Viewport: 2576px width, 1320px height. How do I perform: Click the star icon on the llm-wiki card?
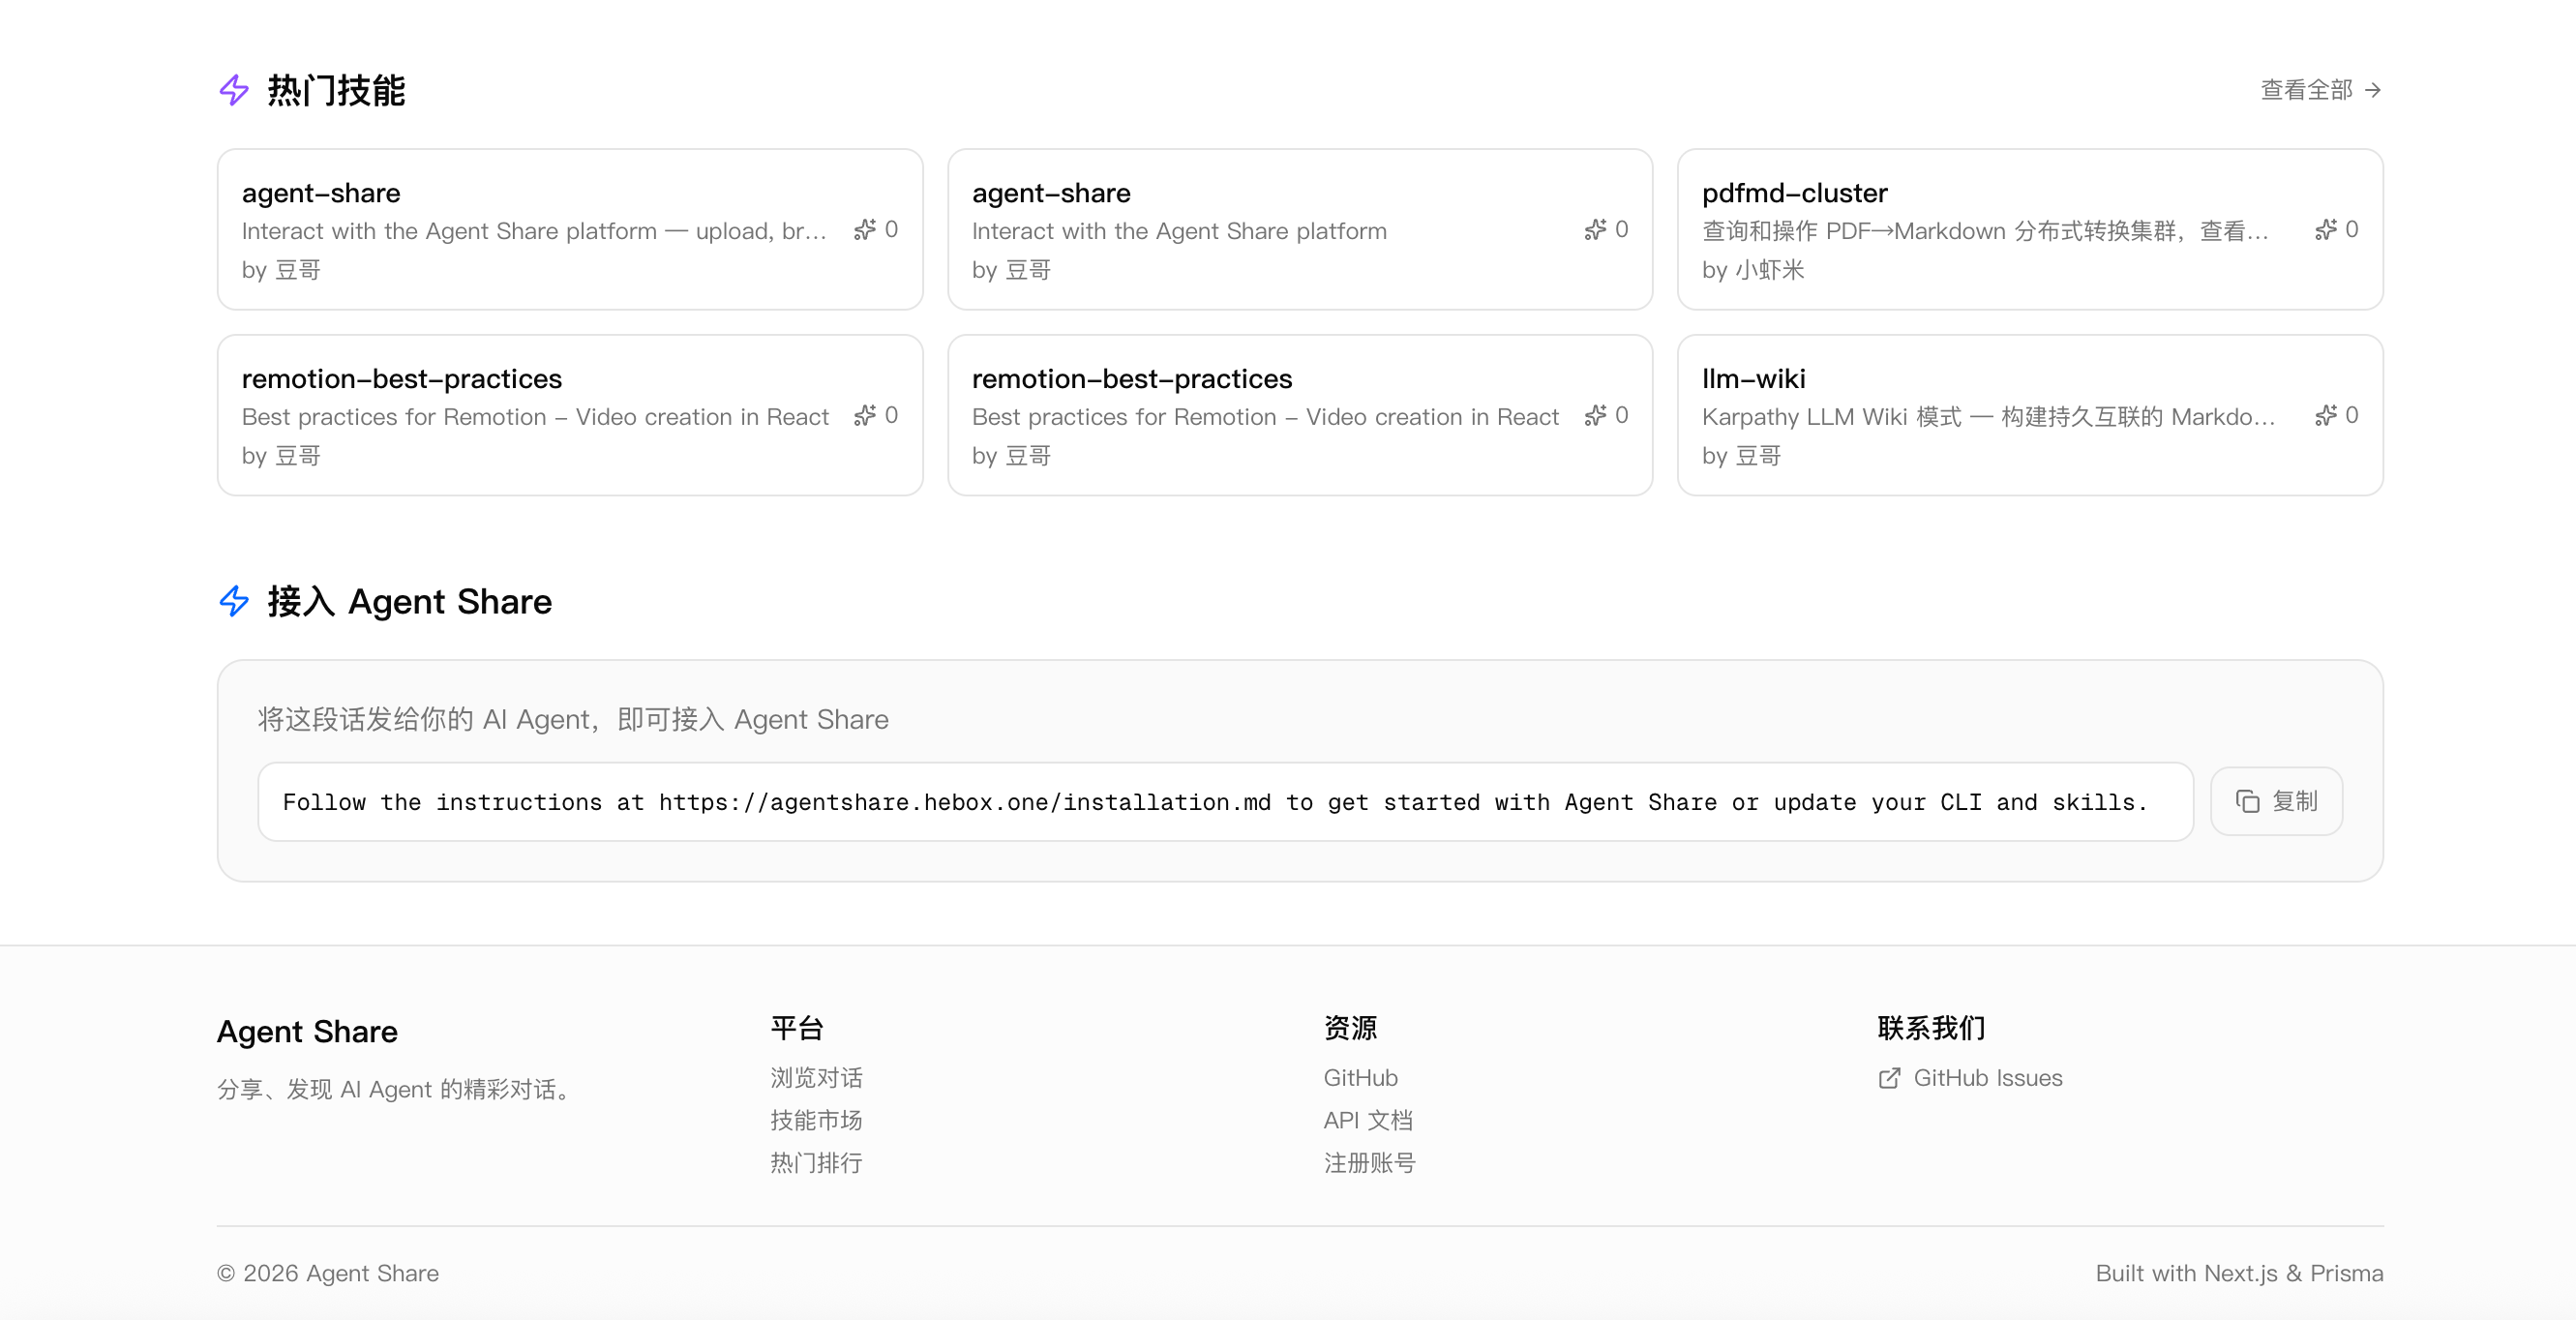pos(2325,415)
